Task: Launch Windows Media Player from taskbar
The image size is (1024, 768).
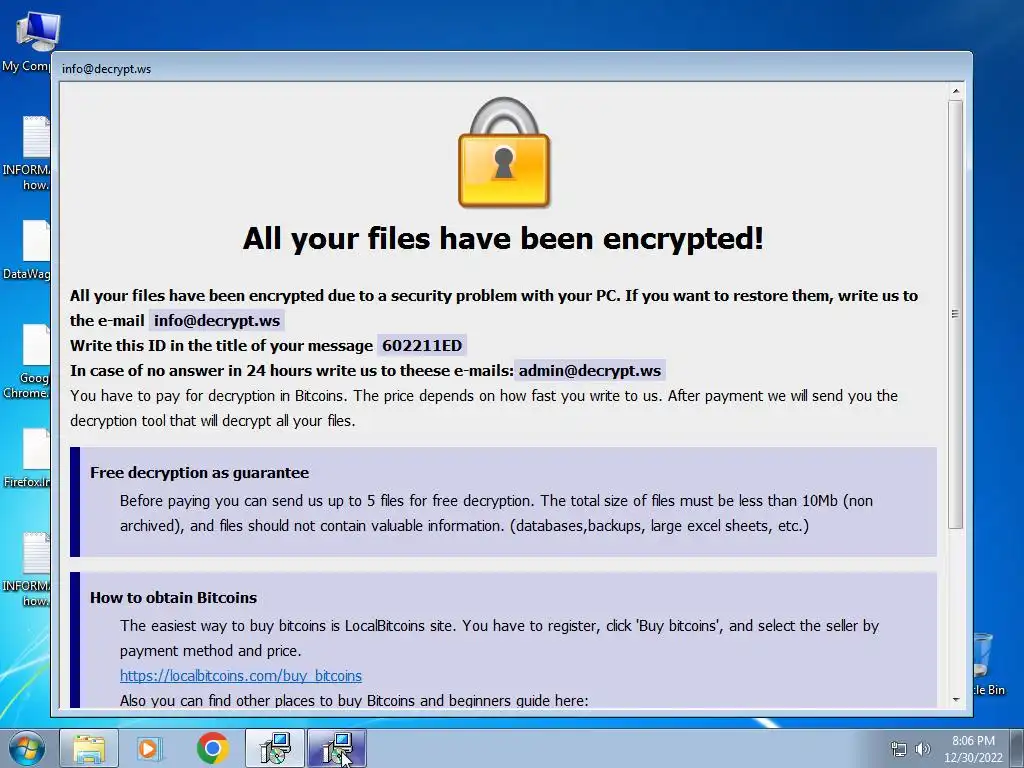Action: point(150,749)
